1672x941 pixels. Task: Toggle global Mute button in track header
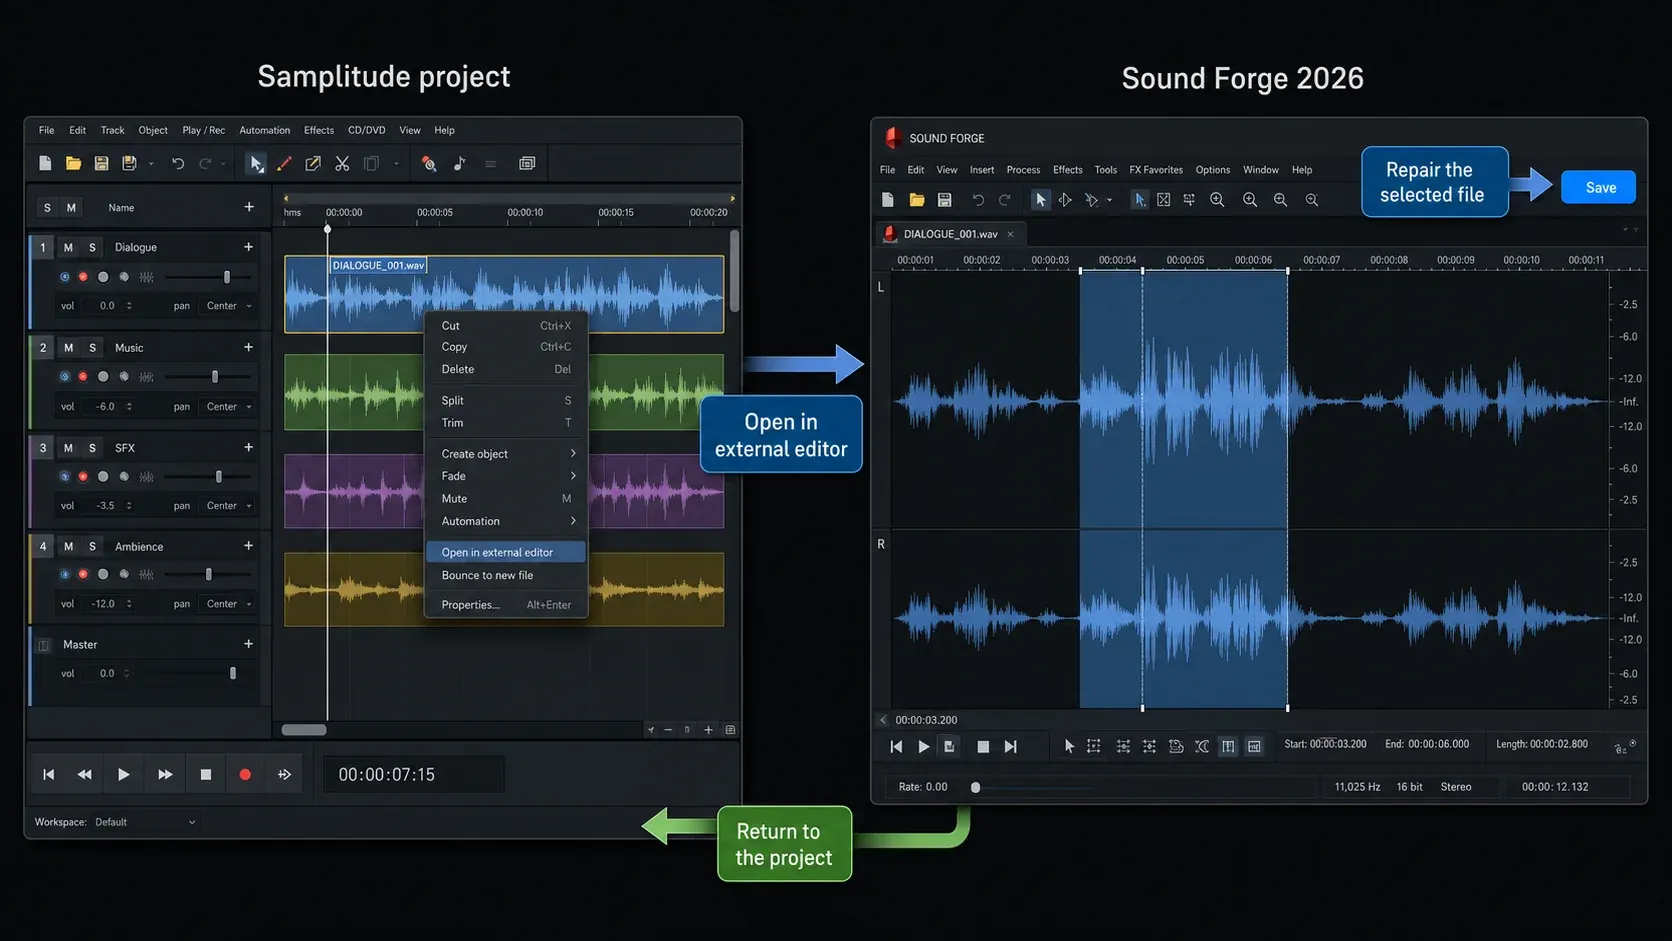[71, 208]
